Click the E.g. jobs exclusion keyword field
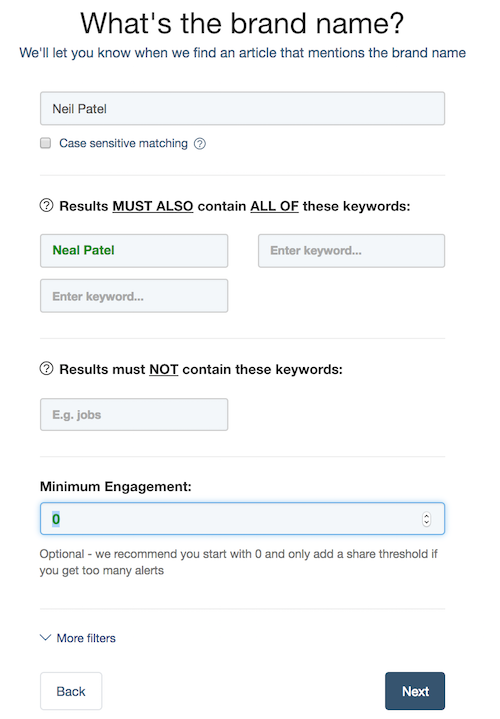The width and height of the screenshot is (500, 719). [x=134, y=415]
